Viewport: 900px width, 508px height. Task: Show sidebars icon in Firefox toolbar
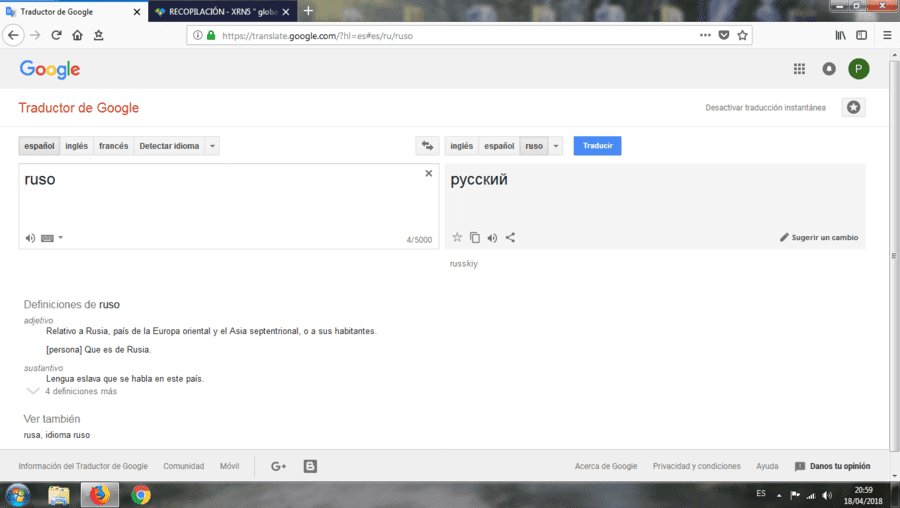pos(862,36)
